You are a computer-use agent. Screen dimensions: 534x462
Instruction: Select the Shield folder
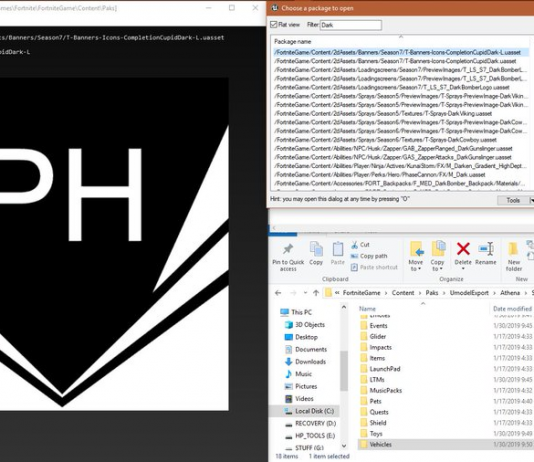pyautogui.click(x=373, y=423)
